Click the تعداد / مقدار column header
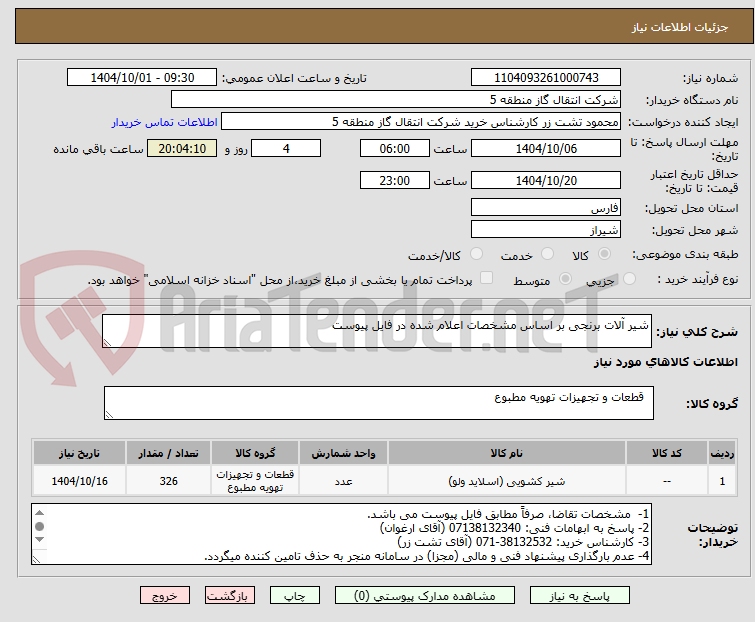The width and height of the screenshot is (755, 622). click(x=168, y=453)
